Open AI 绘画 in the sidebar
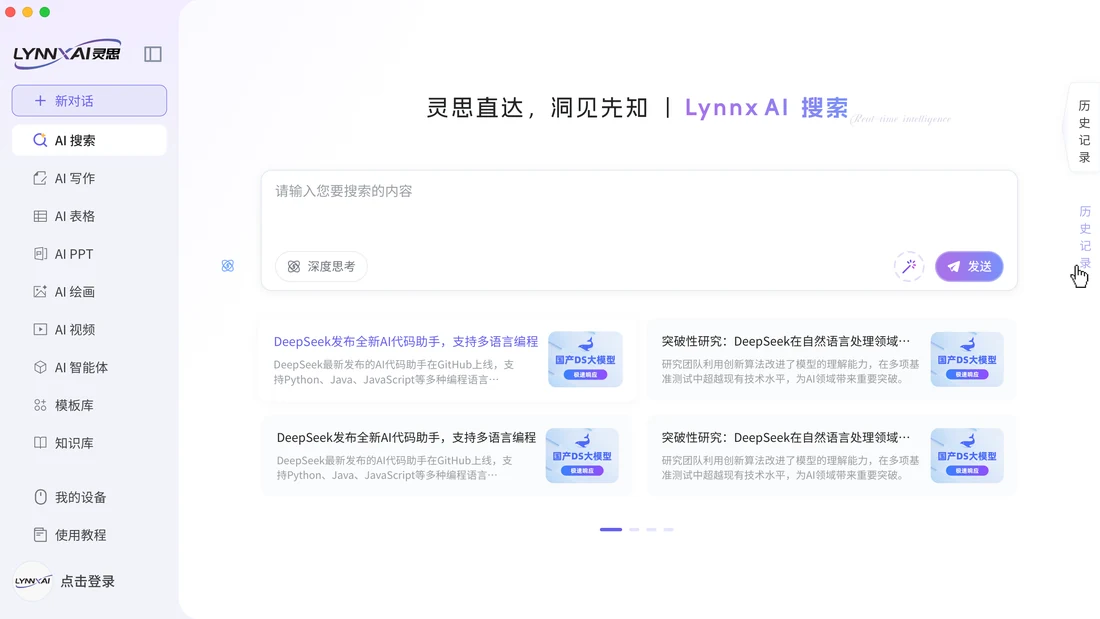The image size is (1100, 619). [x=89, y=292]
